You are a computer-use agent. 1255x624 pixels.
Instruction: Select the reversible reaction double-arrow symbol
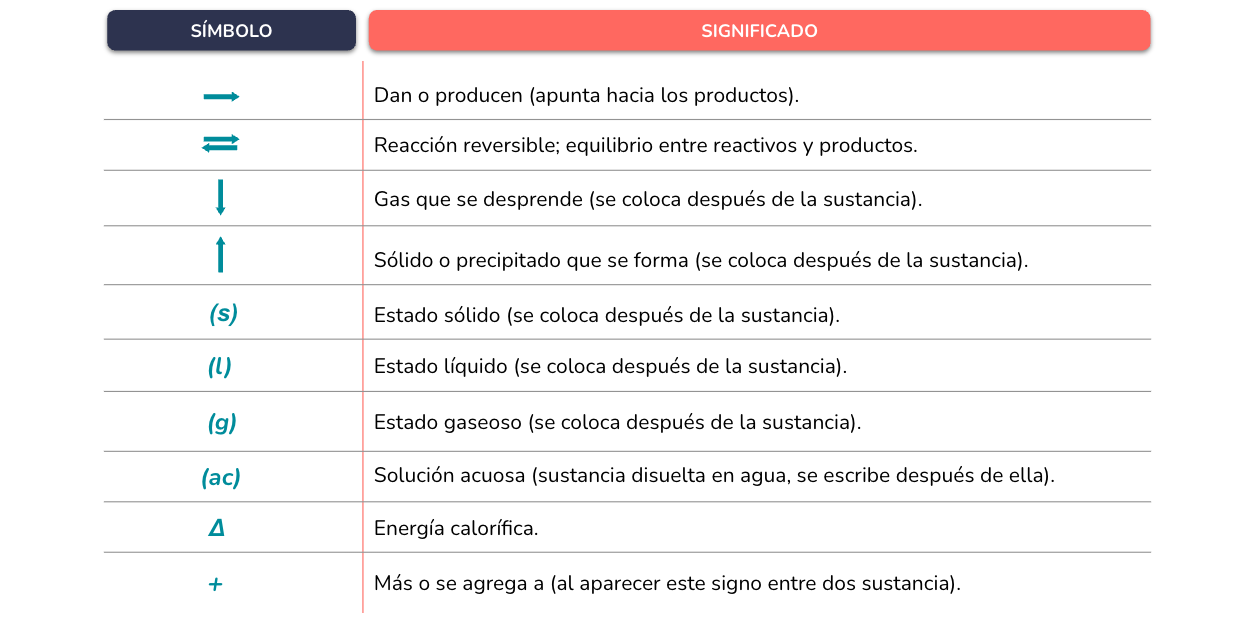[220, 144]
